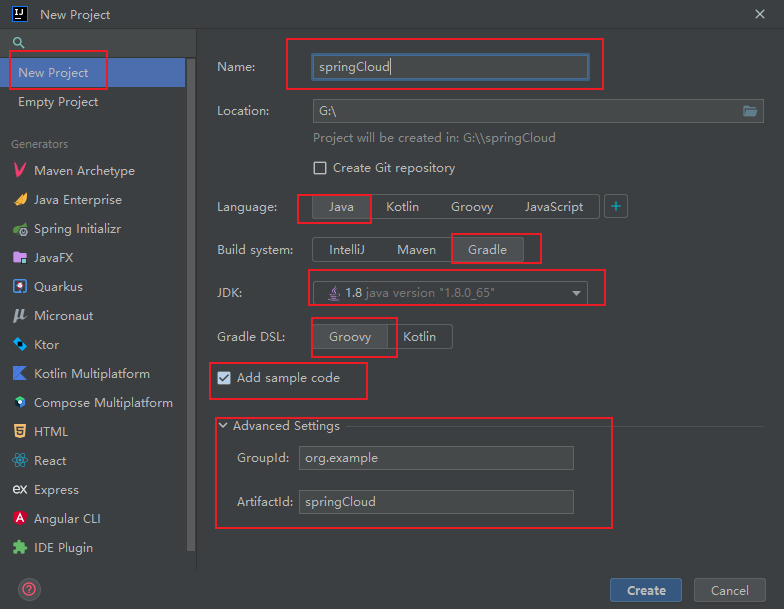The width and height of the screenshot is (784, 609).
Task: Click the IDE Plugin puzzle icon
Action: point(20,548)
